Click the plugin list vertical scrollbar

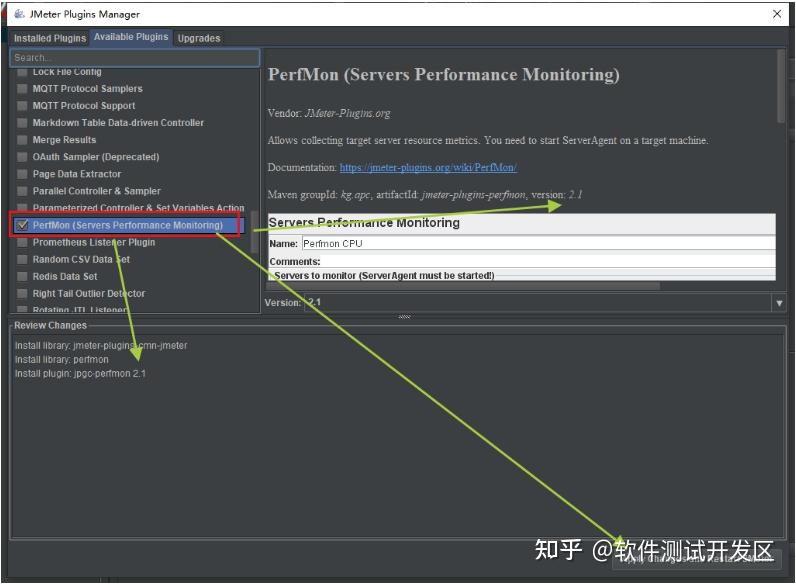(x=255, y=232)
